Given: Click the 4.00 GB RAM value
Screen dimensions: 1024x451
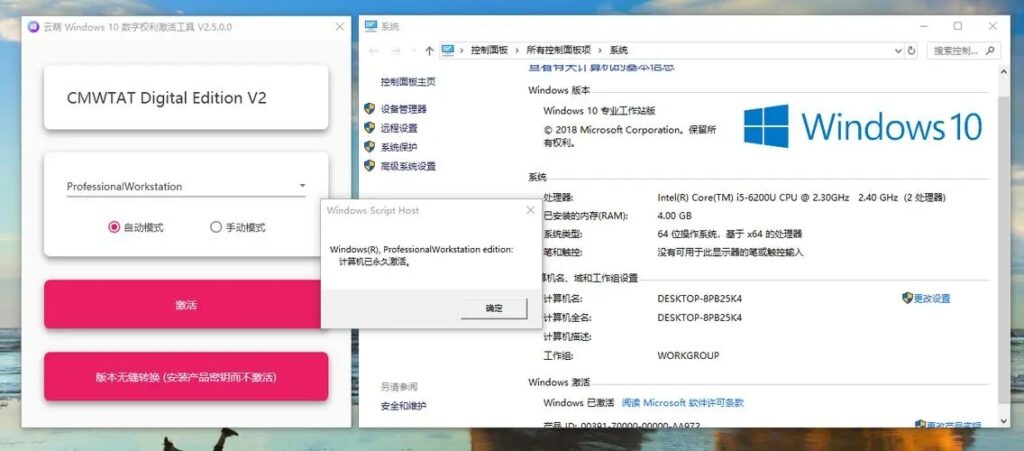Looking at the screenshot, I should pos(674,215).
